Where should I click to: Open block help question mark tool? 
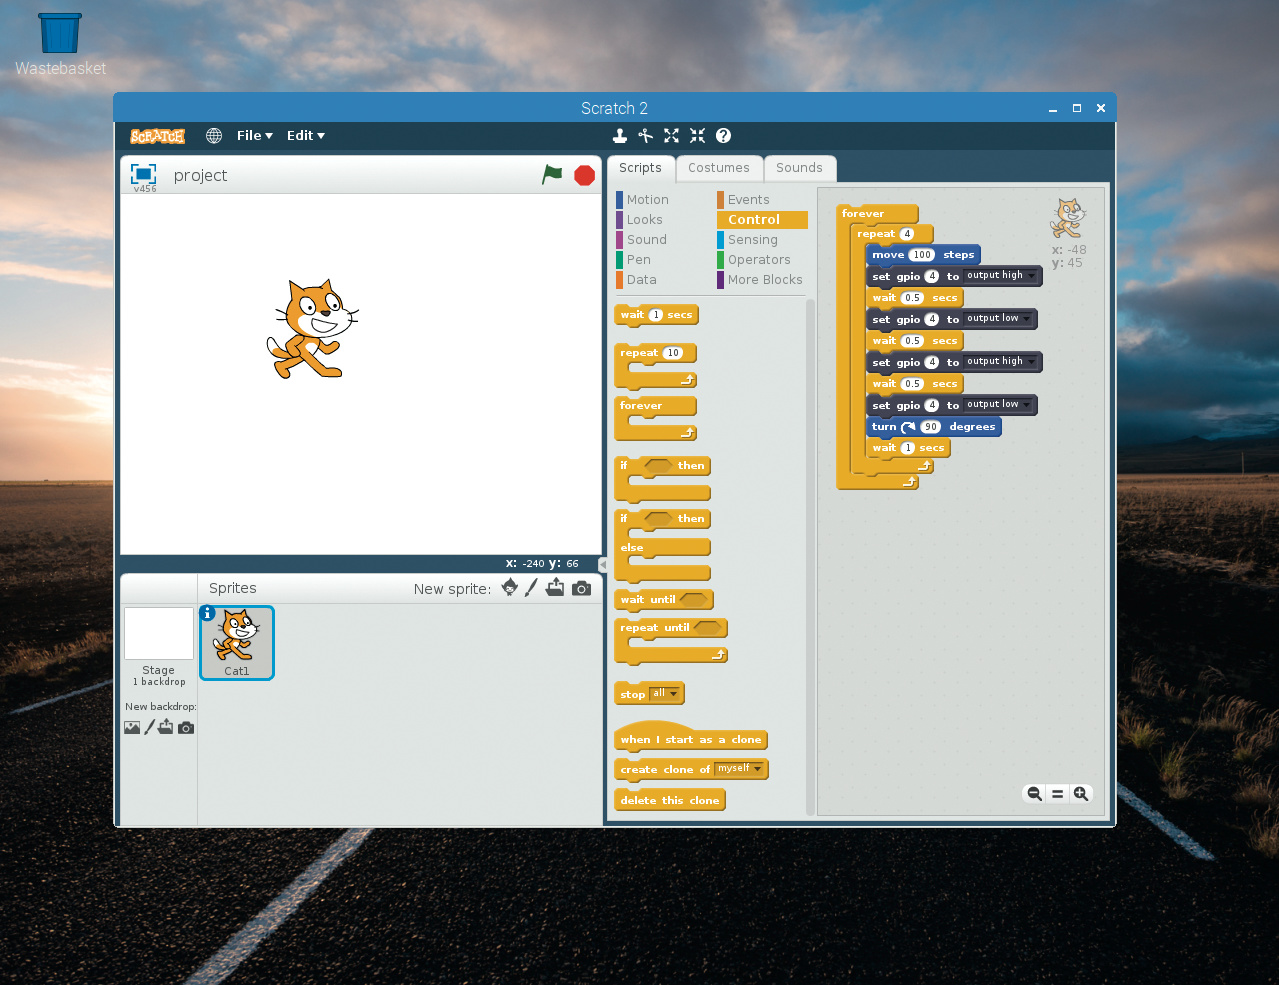point(723,136)
